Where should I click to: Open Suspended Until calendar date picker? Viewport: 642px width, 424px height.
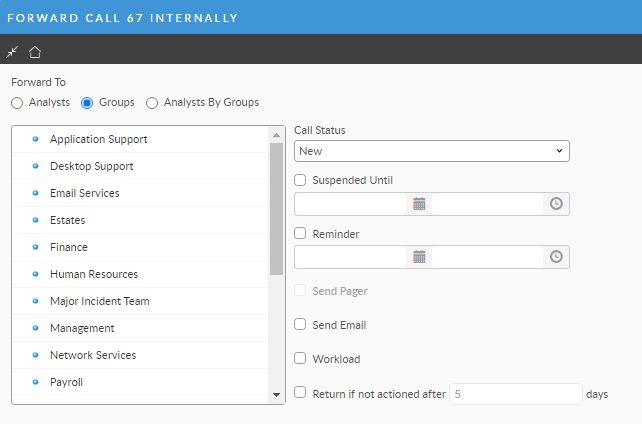coord(420,203)
